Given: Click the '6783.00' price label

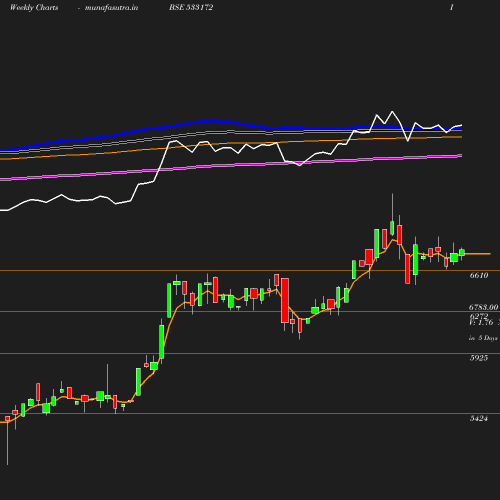Looking at the screenshot, I should tap(484, 307).
